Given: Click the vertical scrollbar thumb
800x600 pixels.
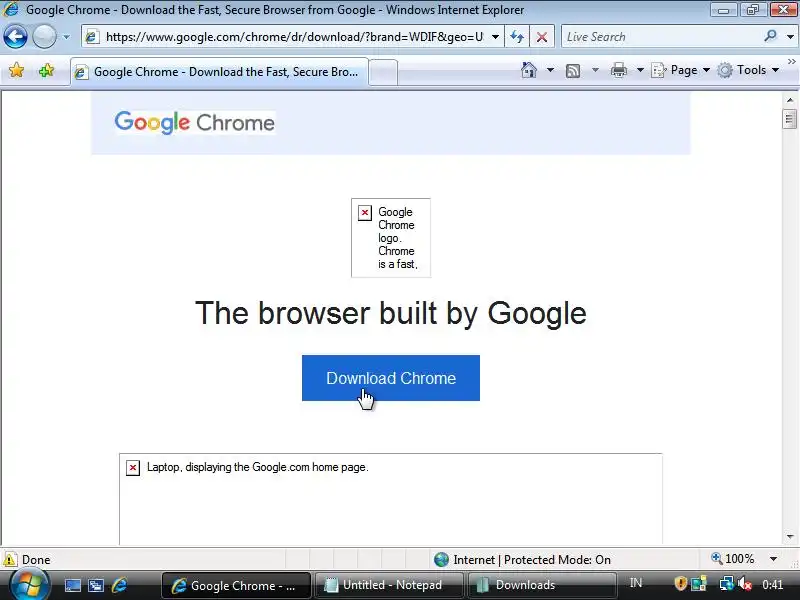Looking at the screenshot, I should [x=789, y=119].
